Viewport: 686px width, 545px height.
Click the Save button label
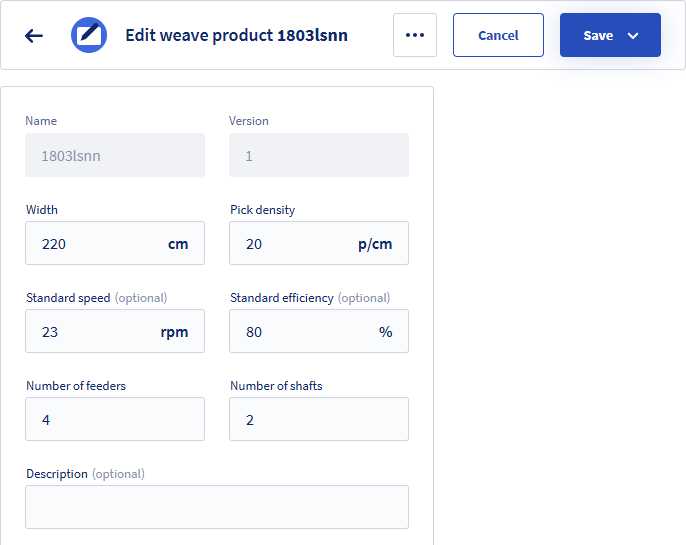598,35
